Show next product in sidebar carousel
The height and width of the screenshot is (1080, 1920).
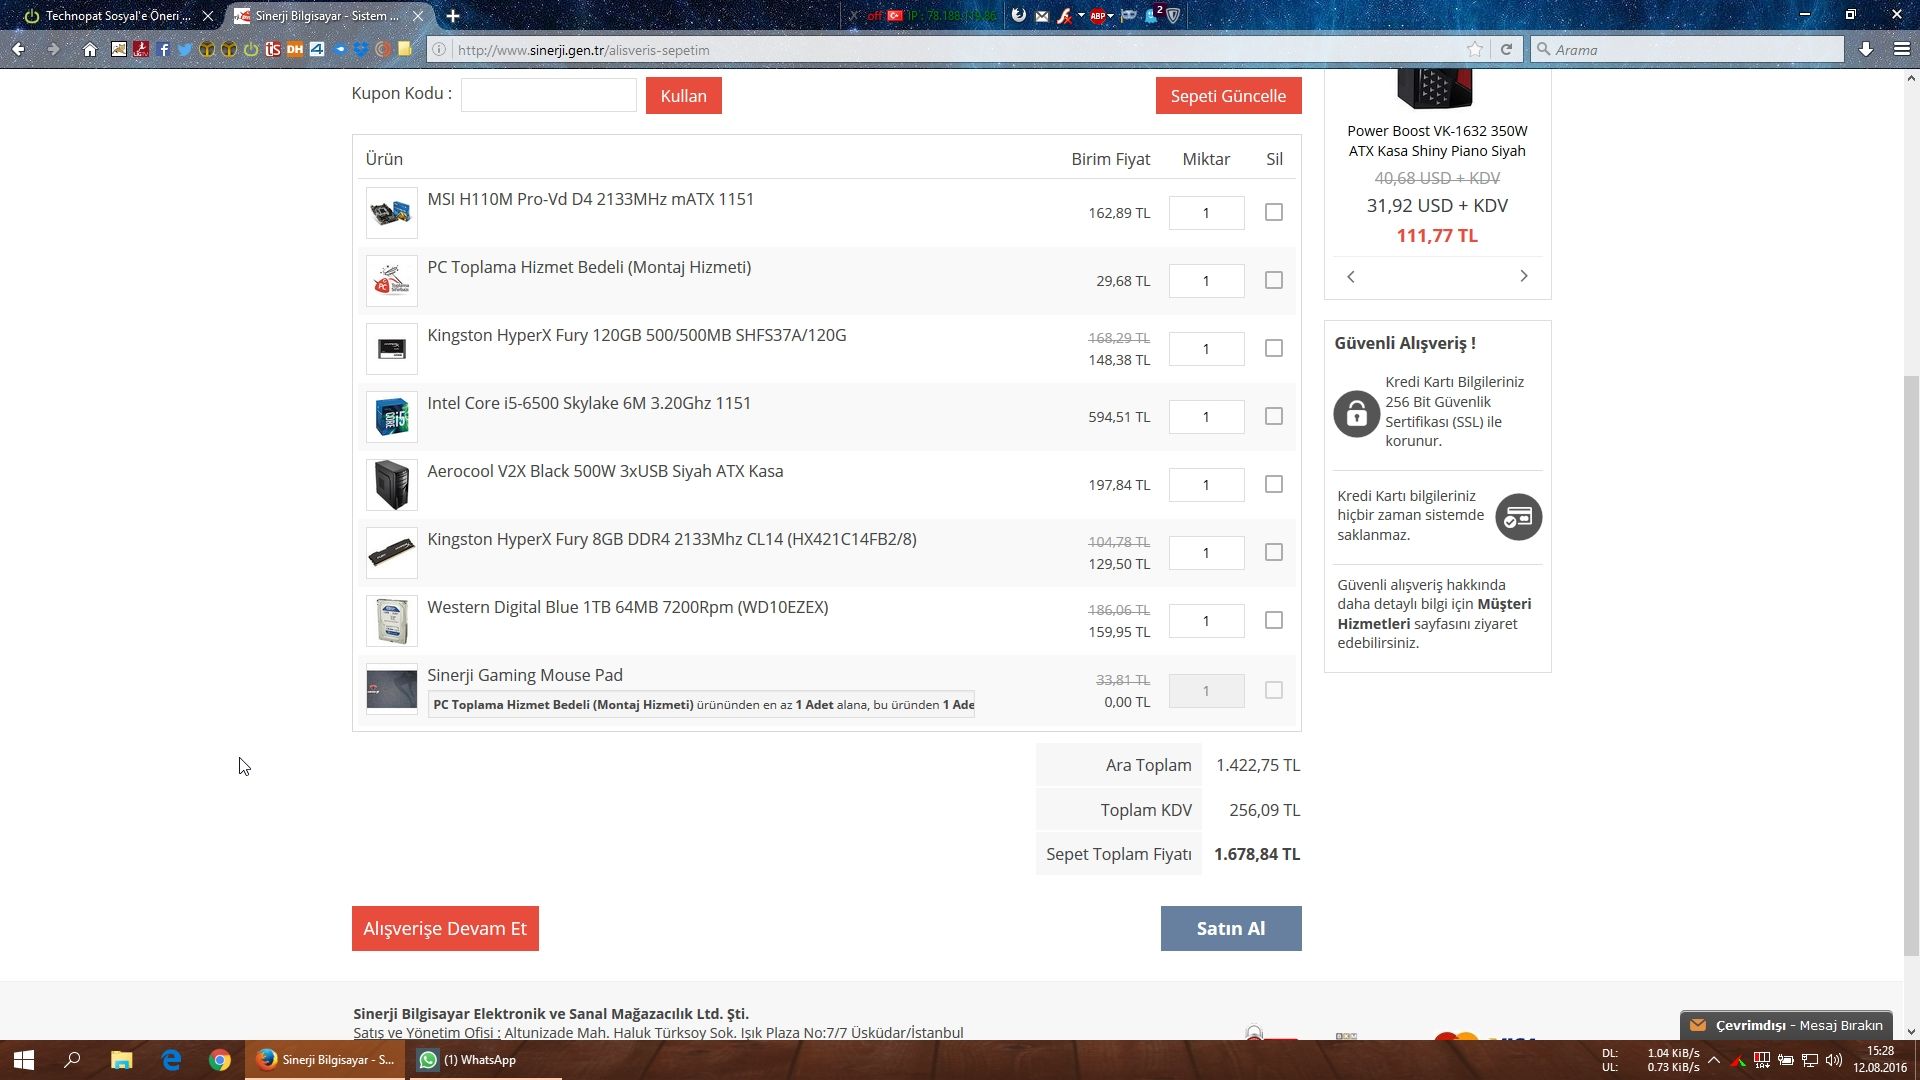tap(1524, 276)
